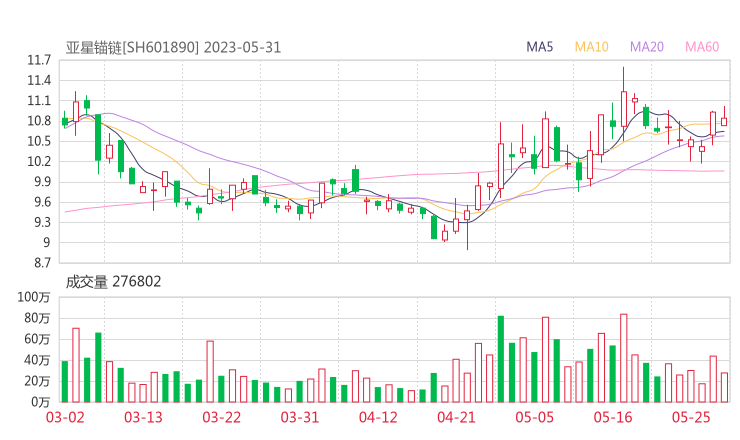Click the 40万 volume axis label
Screen dimensions: 740x440
tap(37, 360)
